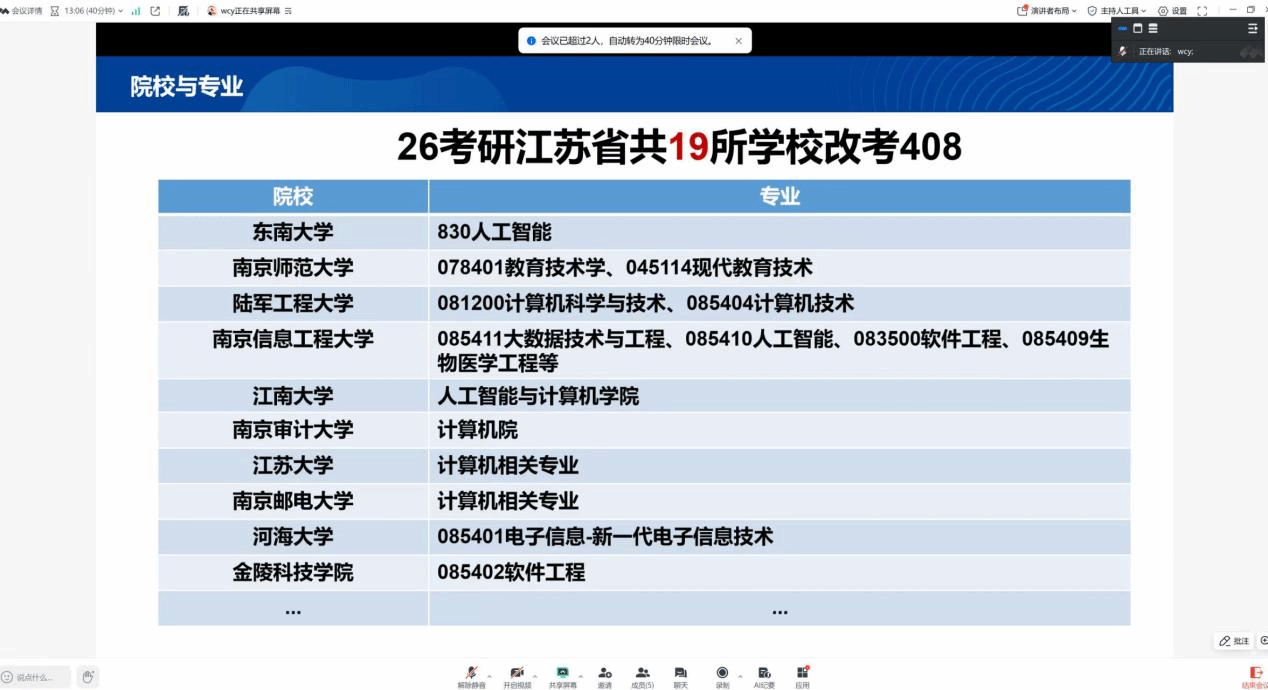Image resolution: width=1268 pixels, height=690 pixels.
Task: Click the 共享屏幕 share screen icon
Action: point(562,674)
